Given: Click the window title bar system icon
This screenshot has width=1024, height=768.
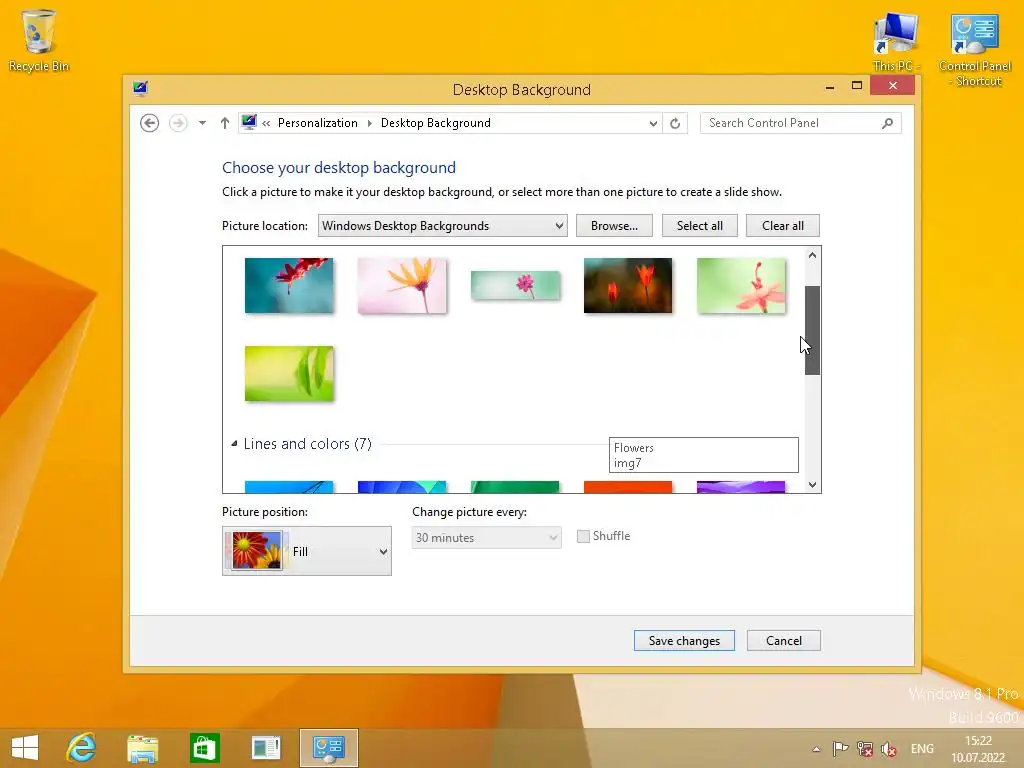Looking at the screenshot, I should [x=140, y=88].
